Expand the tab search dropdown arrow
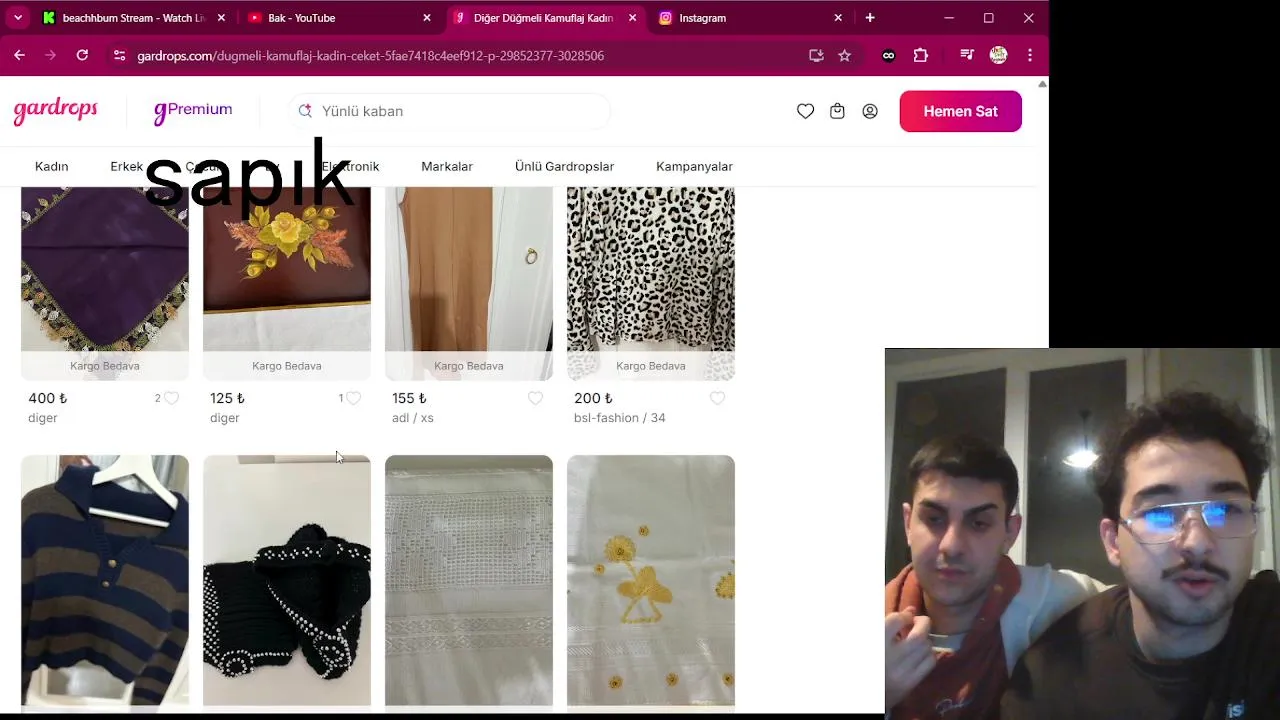1280x720 pixels. point(18,18)
